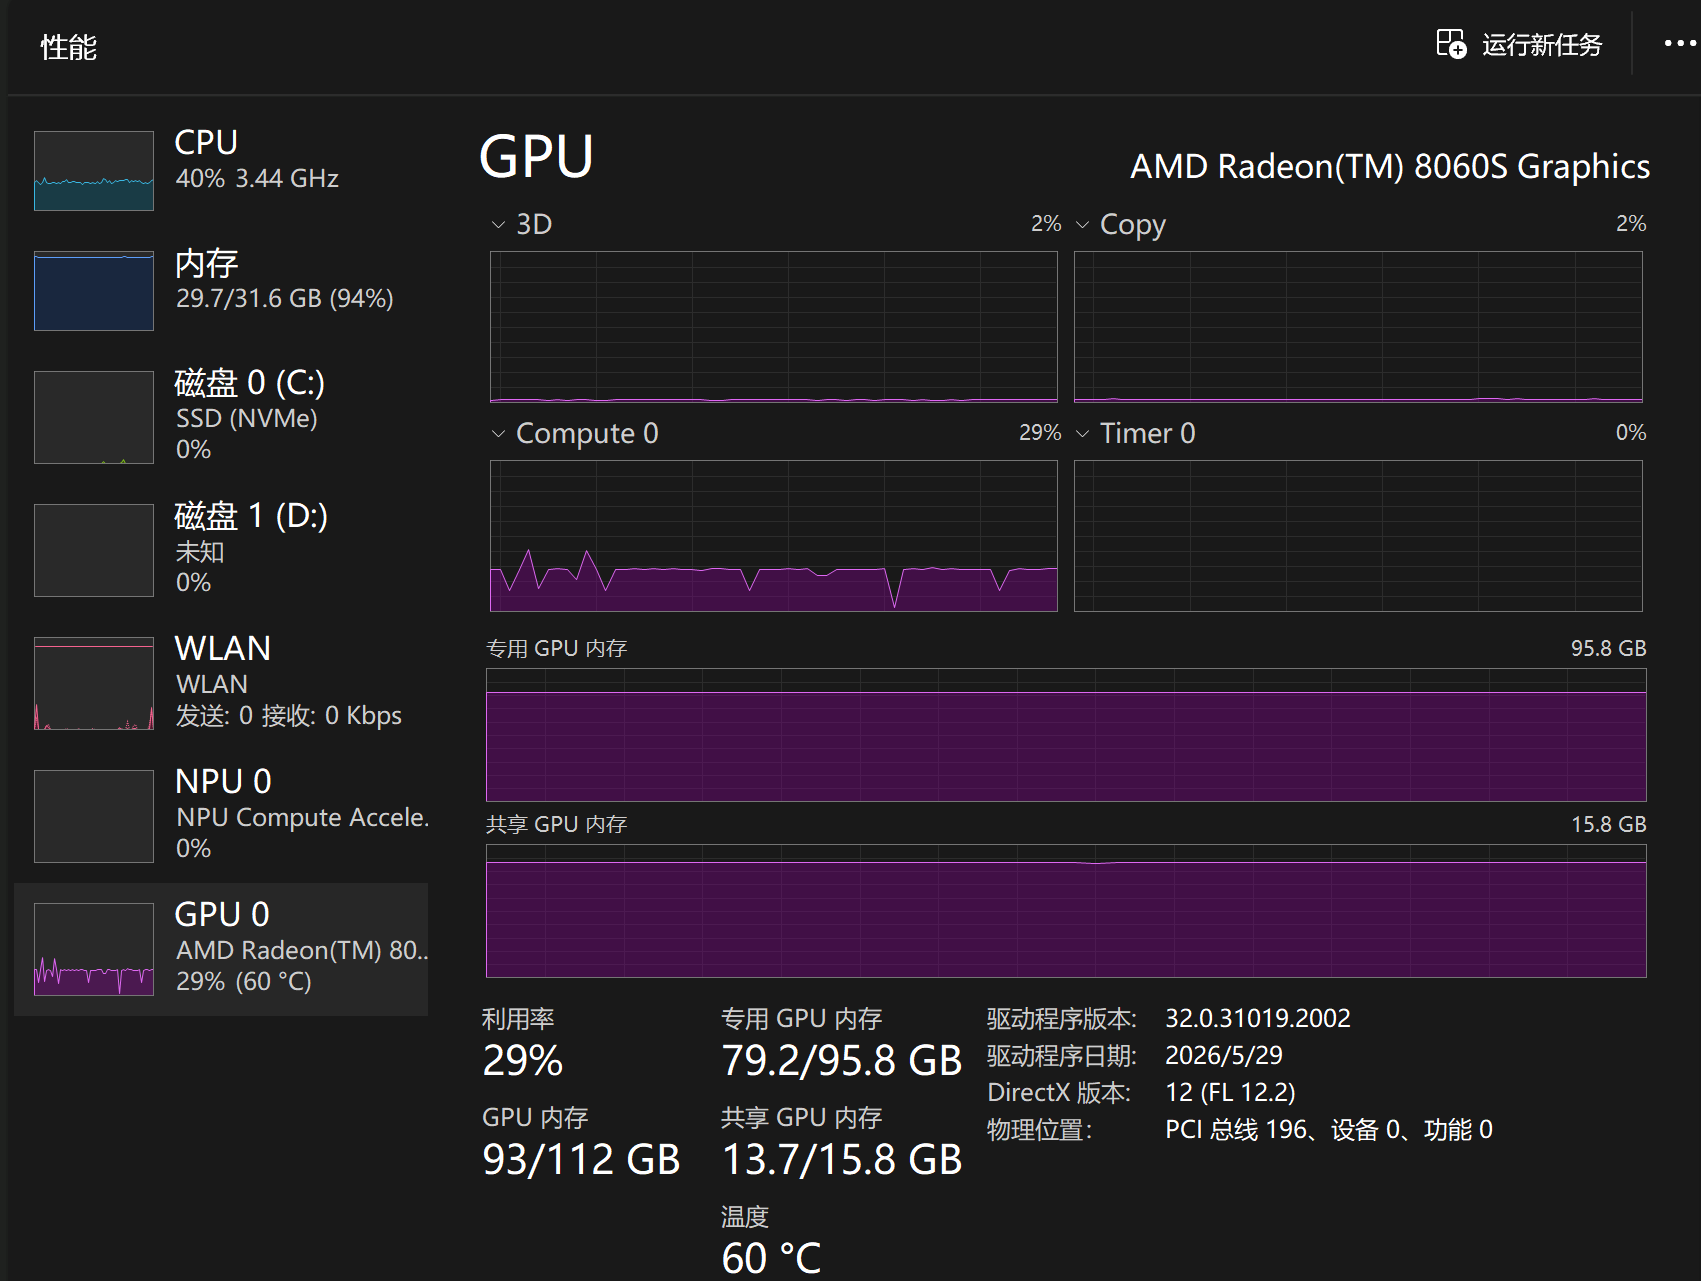Screen dimensions: 1701x1281
Task: Click the 温度 label
Action: click(x=745, y=1217)
